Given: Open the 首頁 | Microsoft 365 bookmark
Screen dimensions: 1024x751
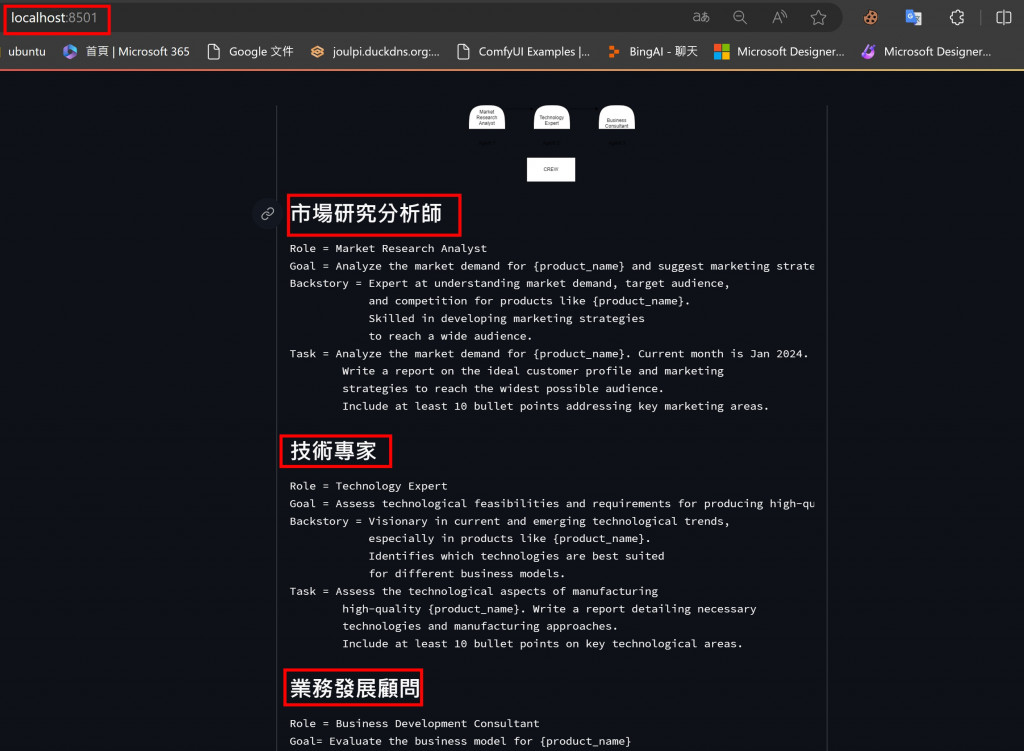Looking at the screenshot, I should (126, 52).
